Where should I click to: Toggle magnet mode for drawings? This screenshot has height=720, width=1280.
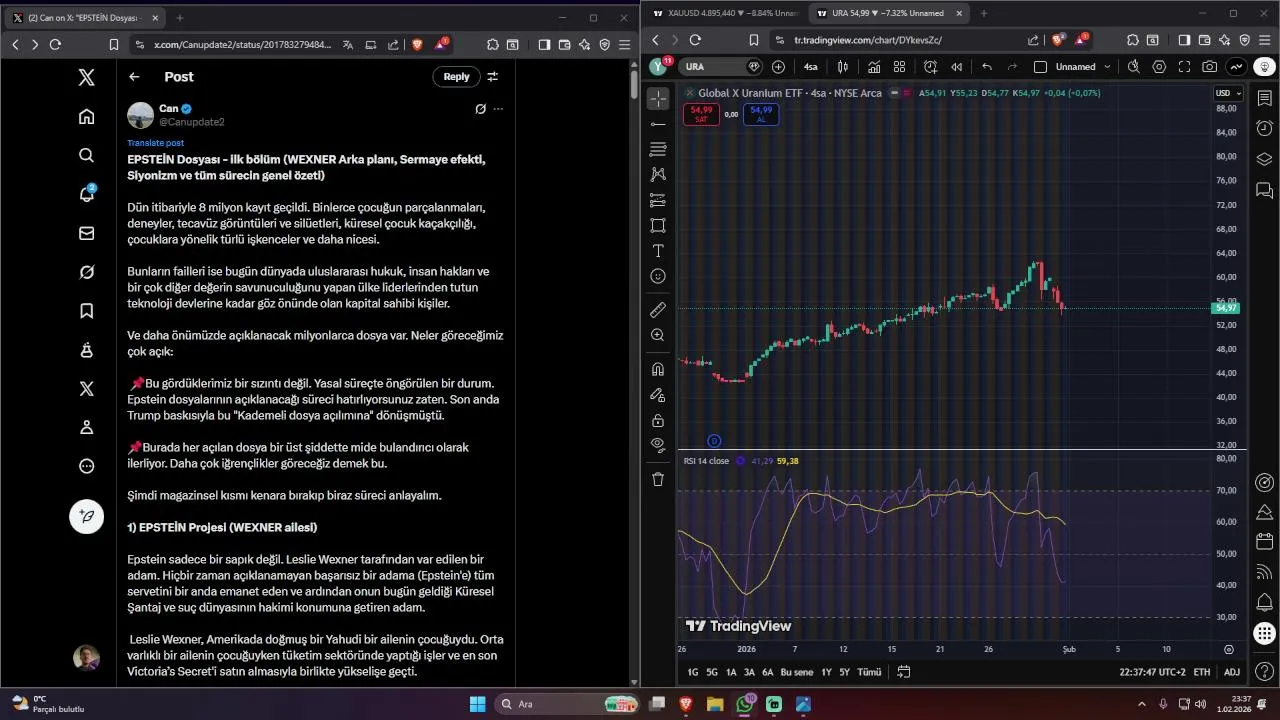[658, 370]
